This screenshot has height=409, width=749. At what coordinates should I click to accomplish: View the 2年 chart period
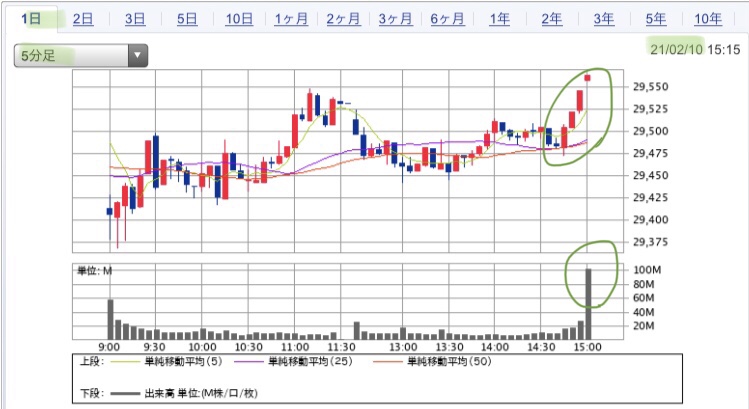(x=552, y=19)
